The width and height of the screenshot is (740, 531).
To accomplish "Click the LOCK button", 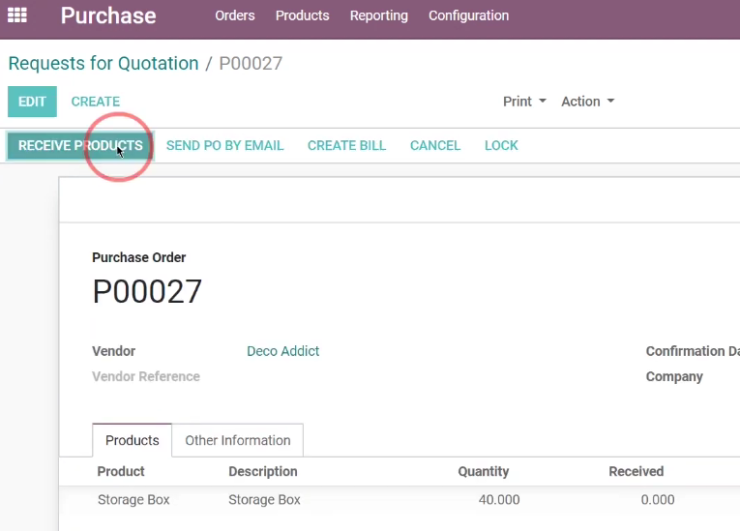I will pos(501,145).
